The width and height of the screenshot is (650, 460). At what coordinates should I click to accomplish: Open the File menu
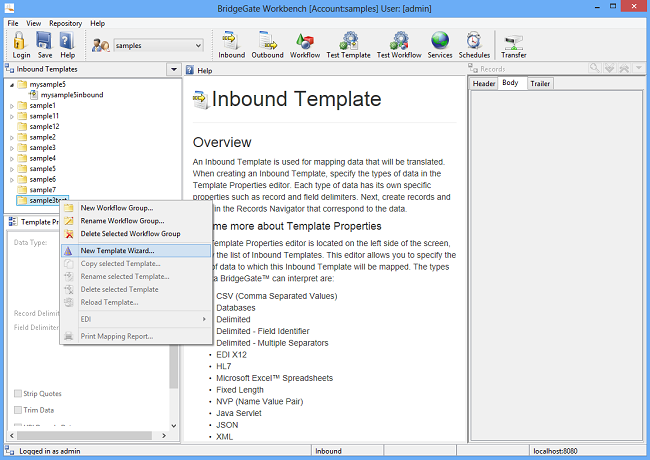[x=13, y=23]
